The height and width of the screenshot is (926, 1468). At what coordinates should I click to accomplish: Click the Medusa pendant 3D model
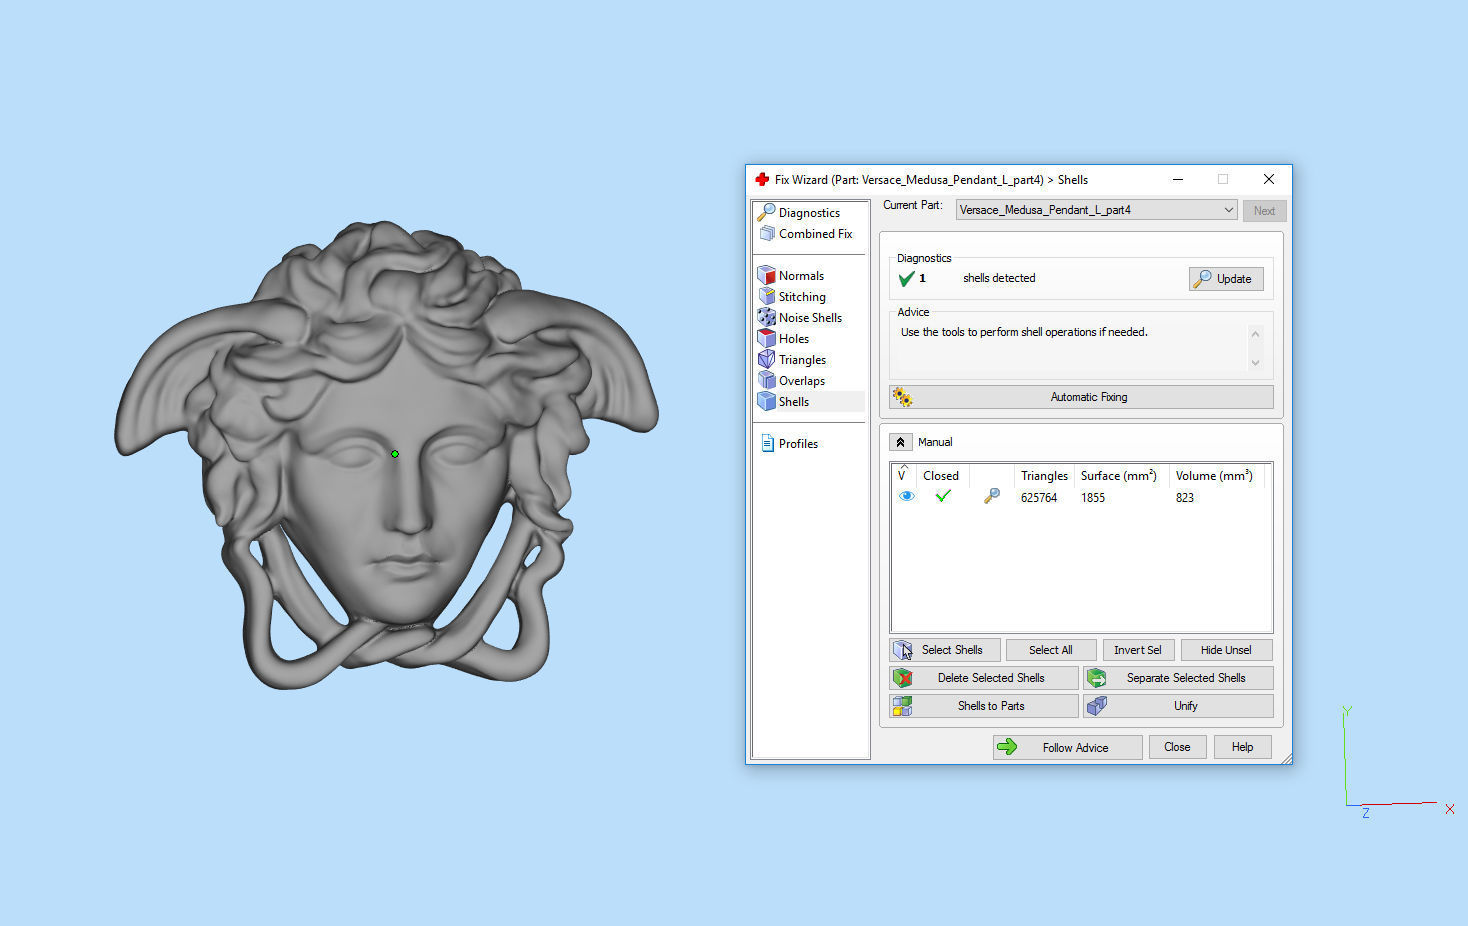point(385,455)
